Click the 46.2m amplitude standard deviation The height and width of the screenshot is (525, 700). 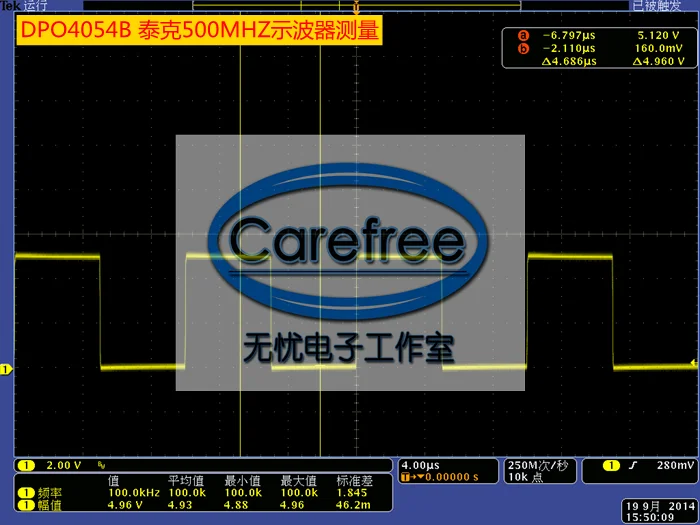pyautogui.click(x=353, y=505)
